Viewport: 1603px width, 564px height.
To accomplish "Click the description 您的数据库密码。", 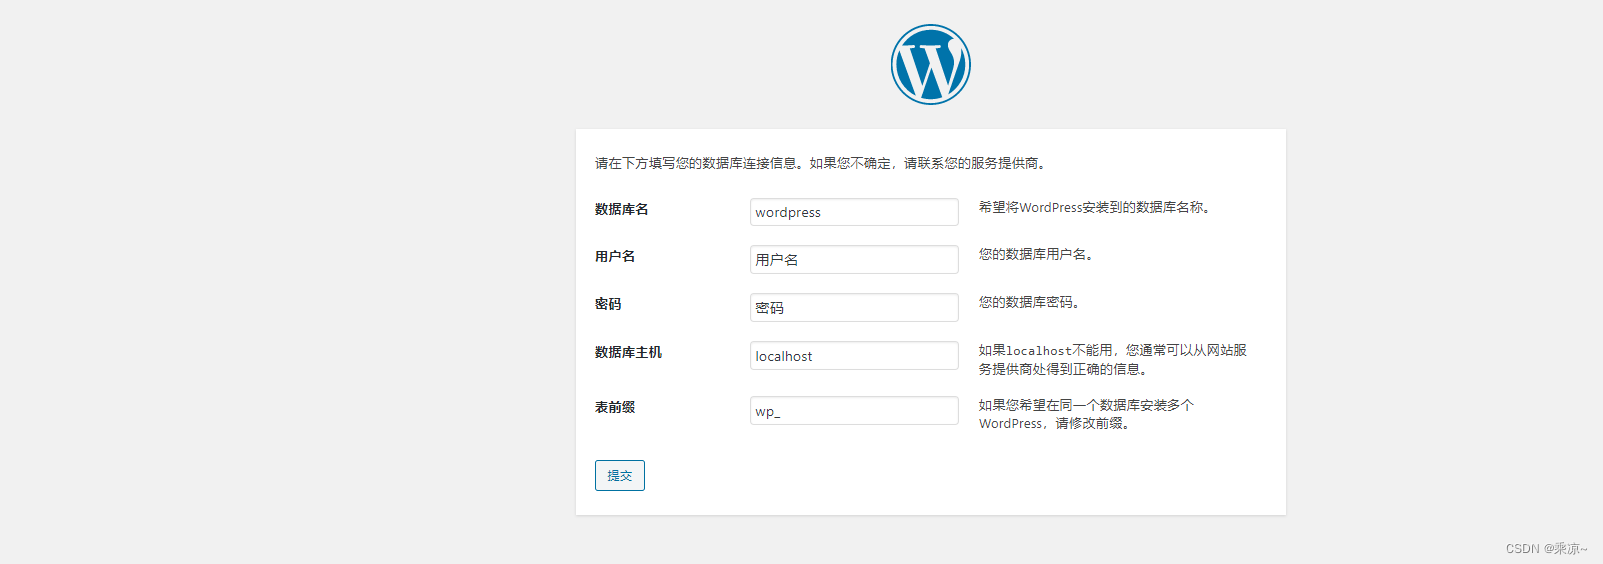I will point(1031,302).
